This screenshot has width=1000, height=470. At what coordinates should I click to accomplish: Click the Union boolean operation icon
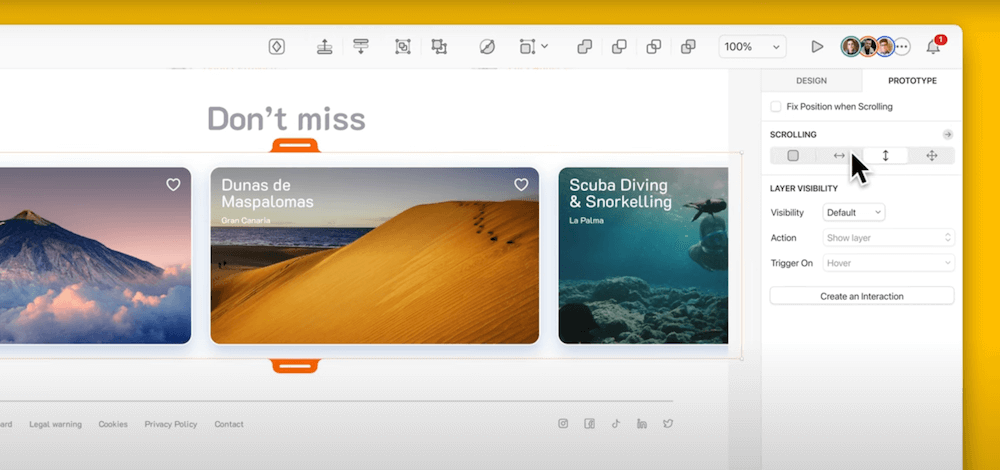click(x=585, y=47)
